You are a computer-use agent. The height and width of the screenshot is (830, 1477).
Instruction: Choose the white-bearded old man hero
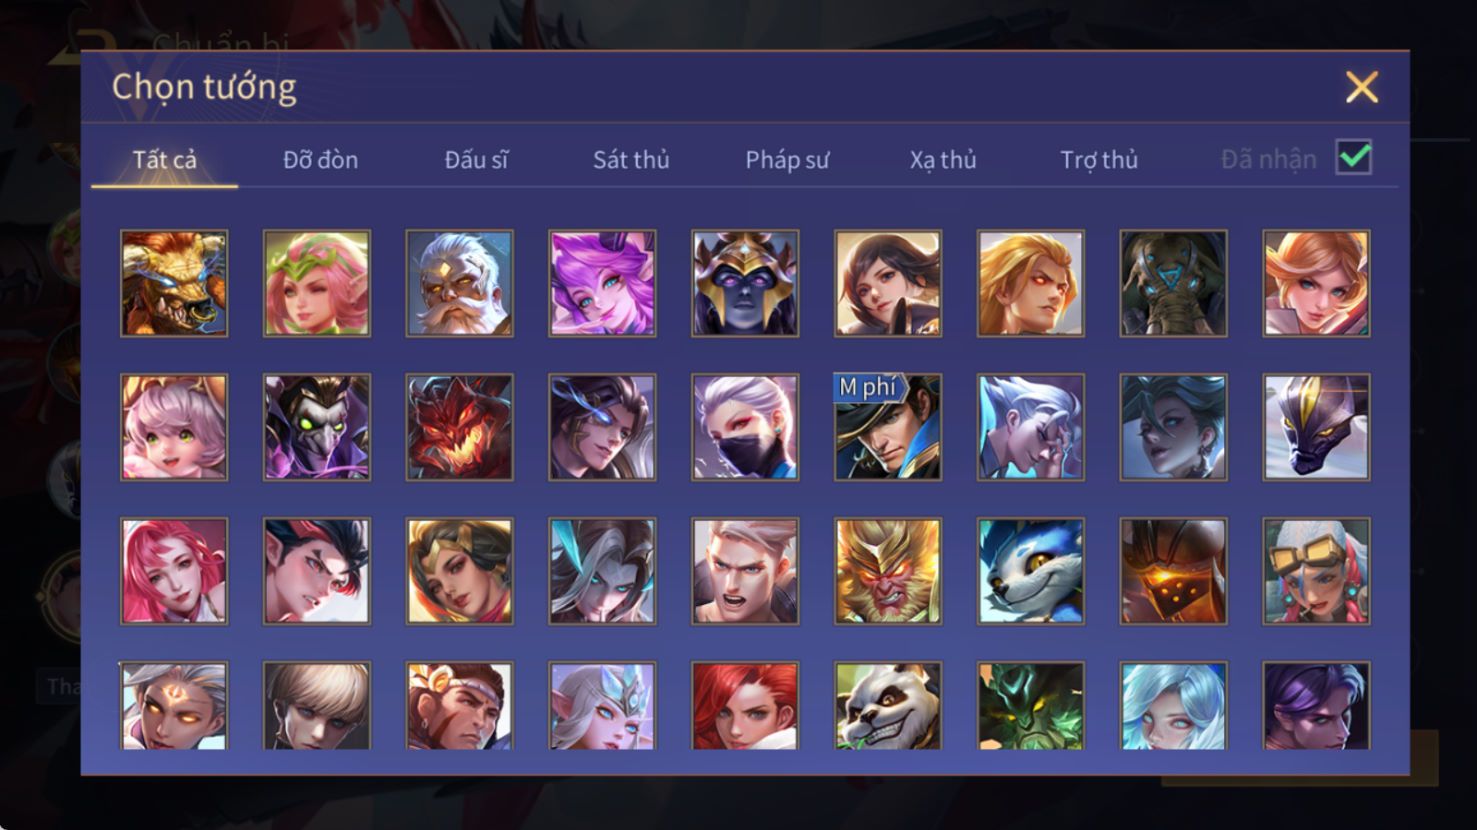[x=459, y=283]
